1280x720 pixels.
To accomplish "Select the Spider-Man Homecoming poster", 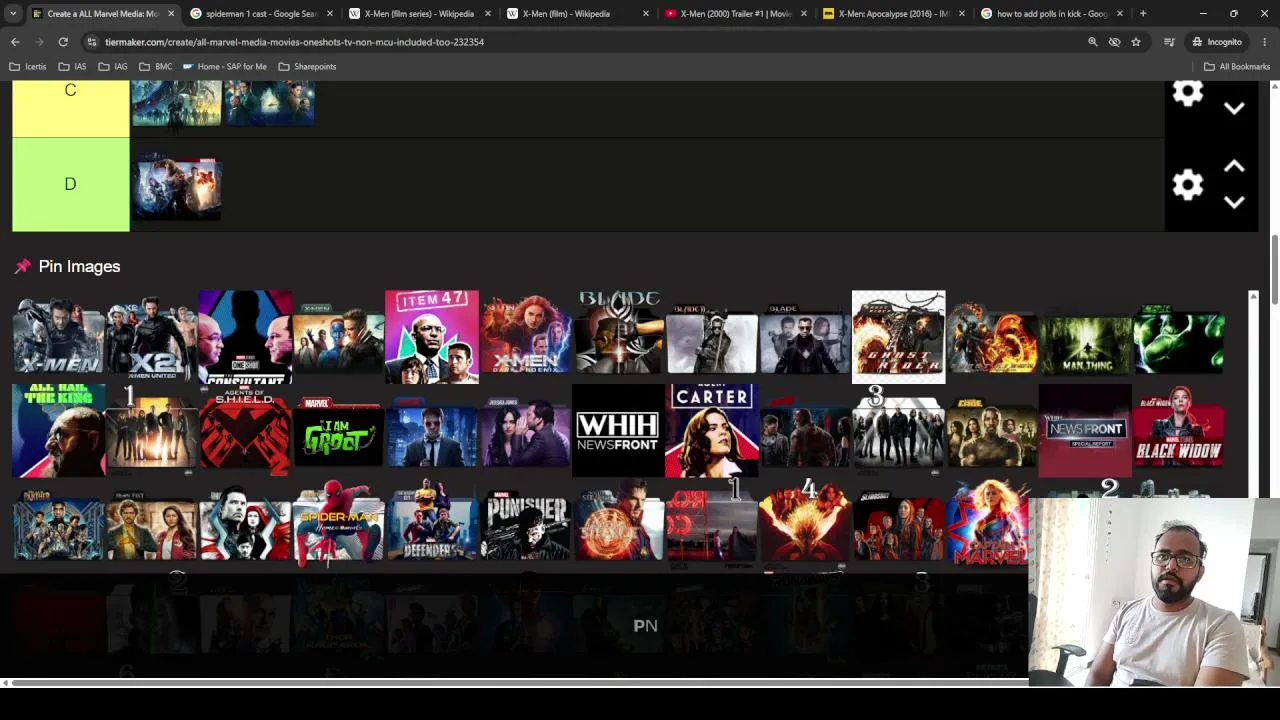I will click(338, 523).
